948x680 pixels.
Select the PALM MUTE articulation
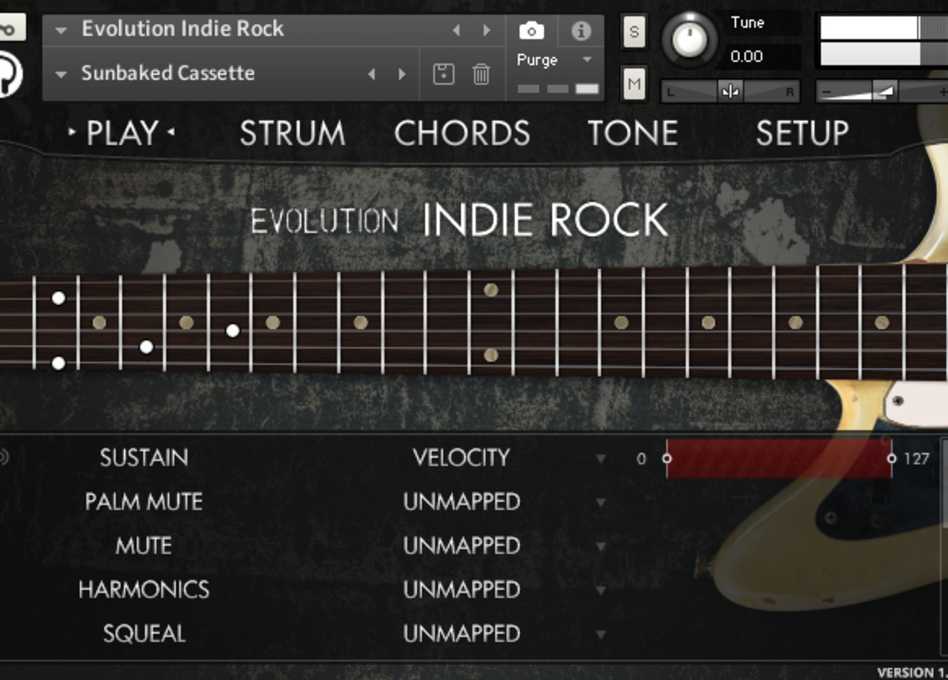(x=144, y=502)
